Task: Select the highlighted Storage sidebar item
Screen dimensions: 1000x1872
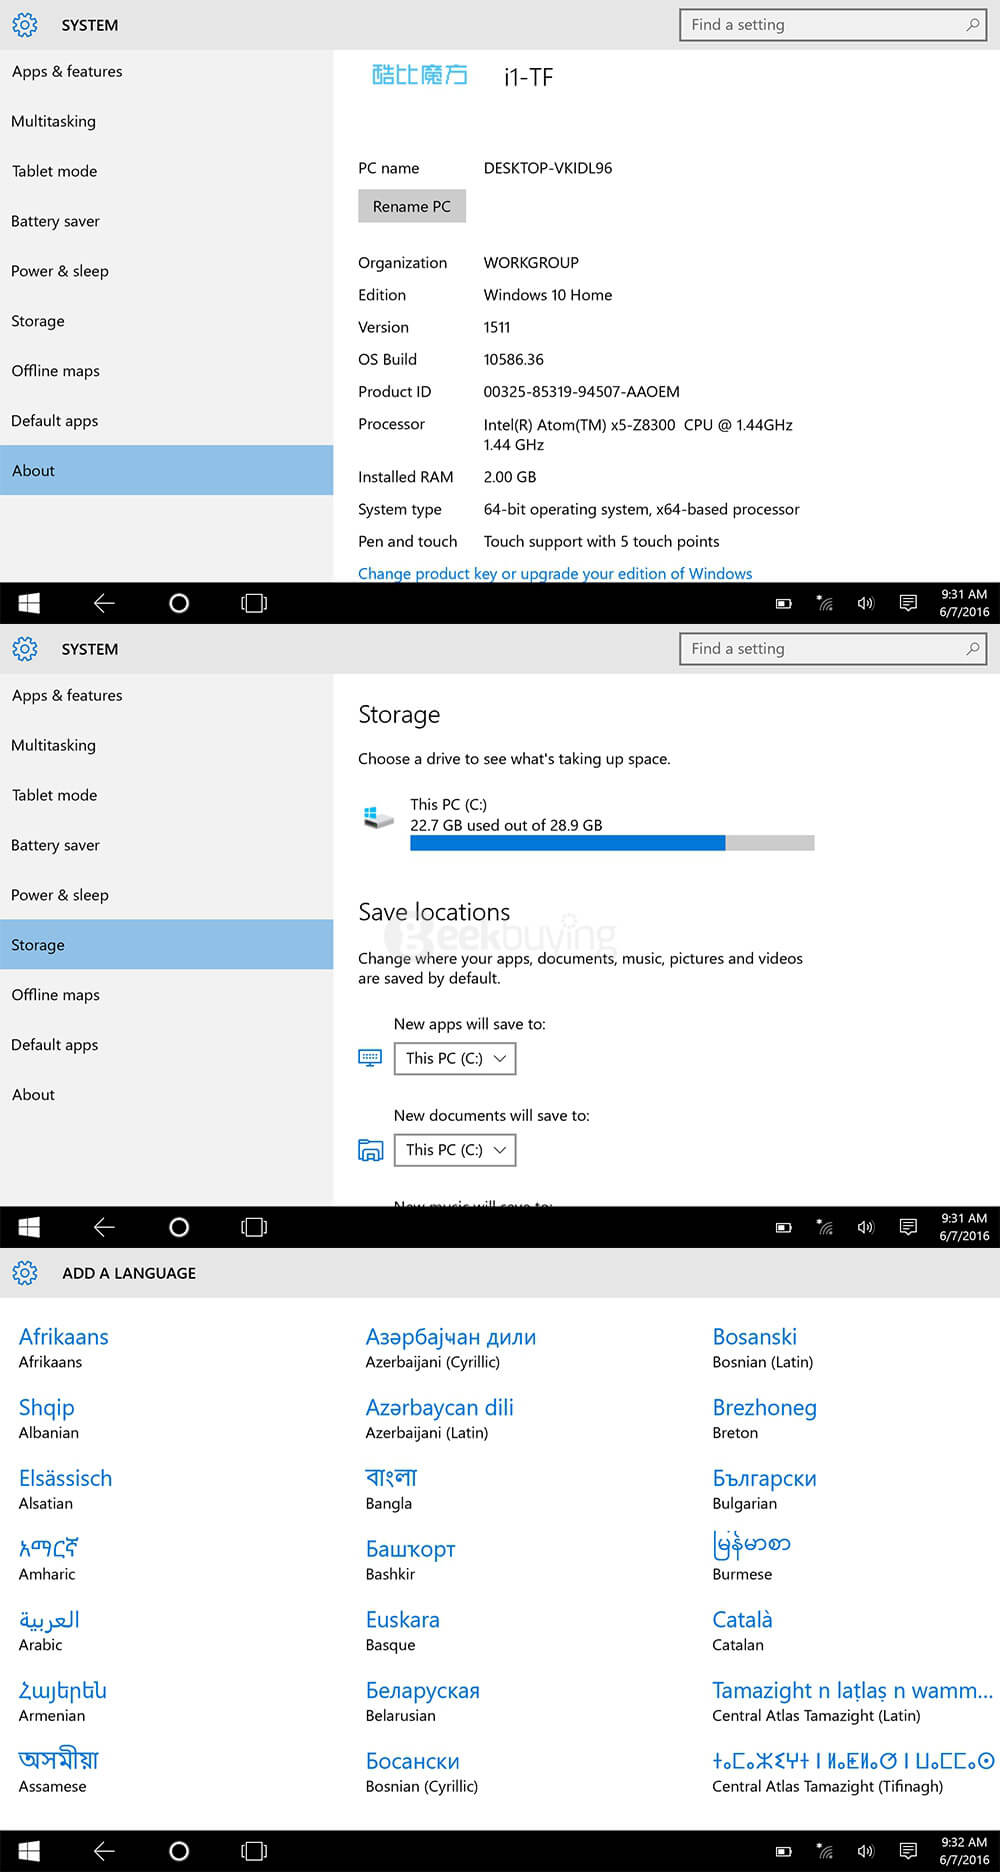Action: coord(166,944)
